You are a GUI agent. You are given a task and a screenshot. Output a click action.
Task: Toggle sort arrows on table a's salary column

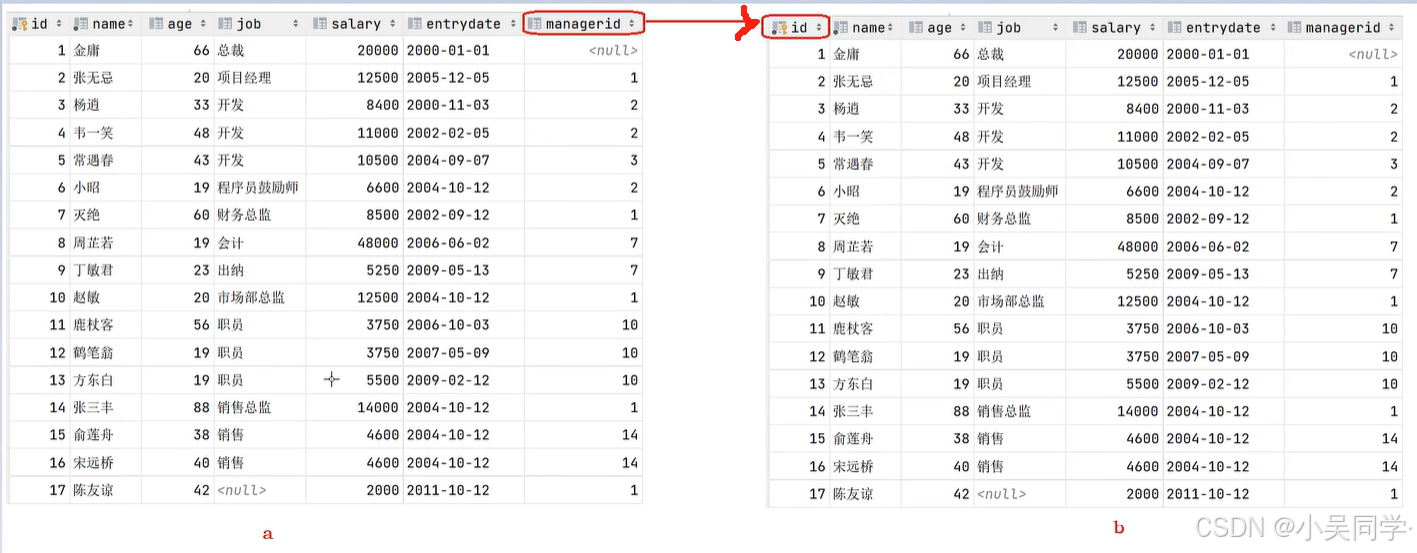pos(393,24)
